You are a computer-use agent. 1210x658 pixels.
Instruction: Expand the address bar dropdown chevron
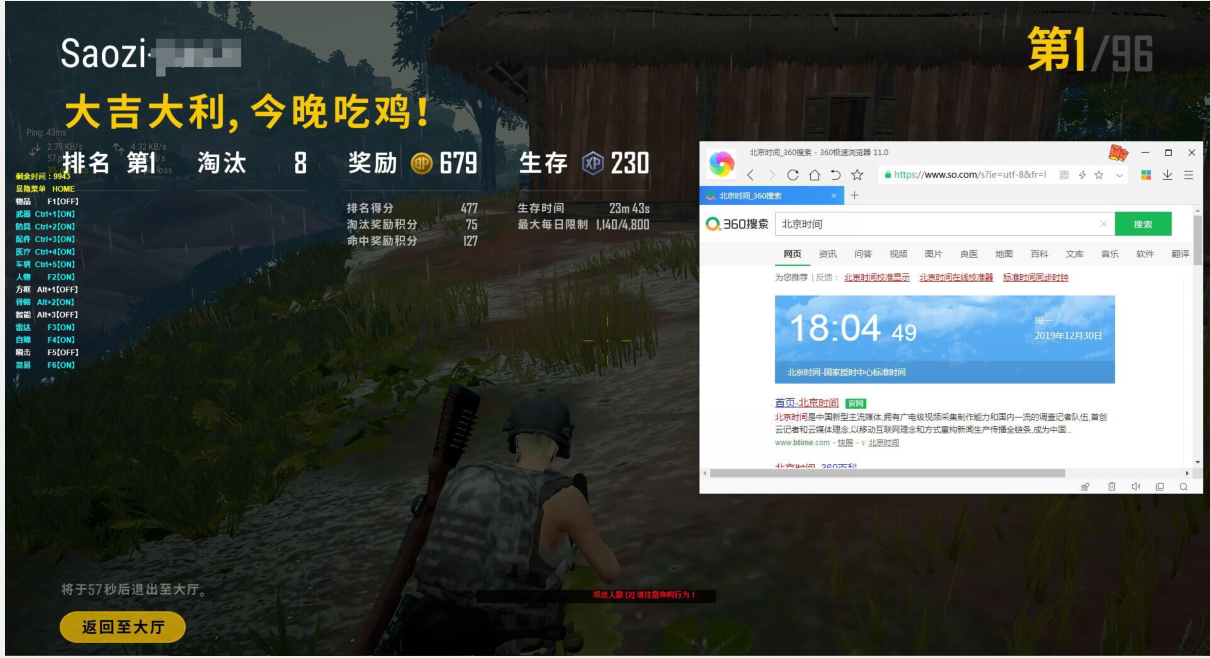pyautogui.click(x=1119, y=175)
